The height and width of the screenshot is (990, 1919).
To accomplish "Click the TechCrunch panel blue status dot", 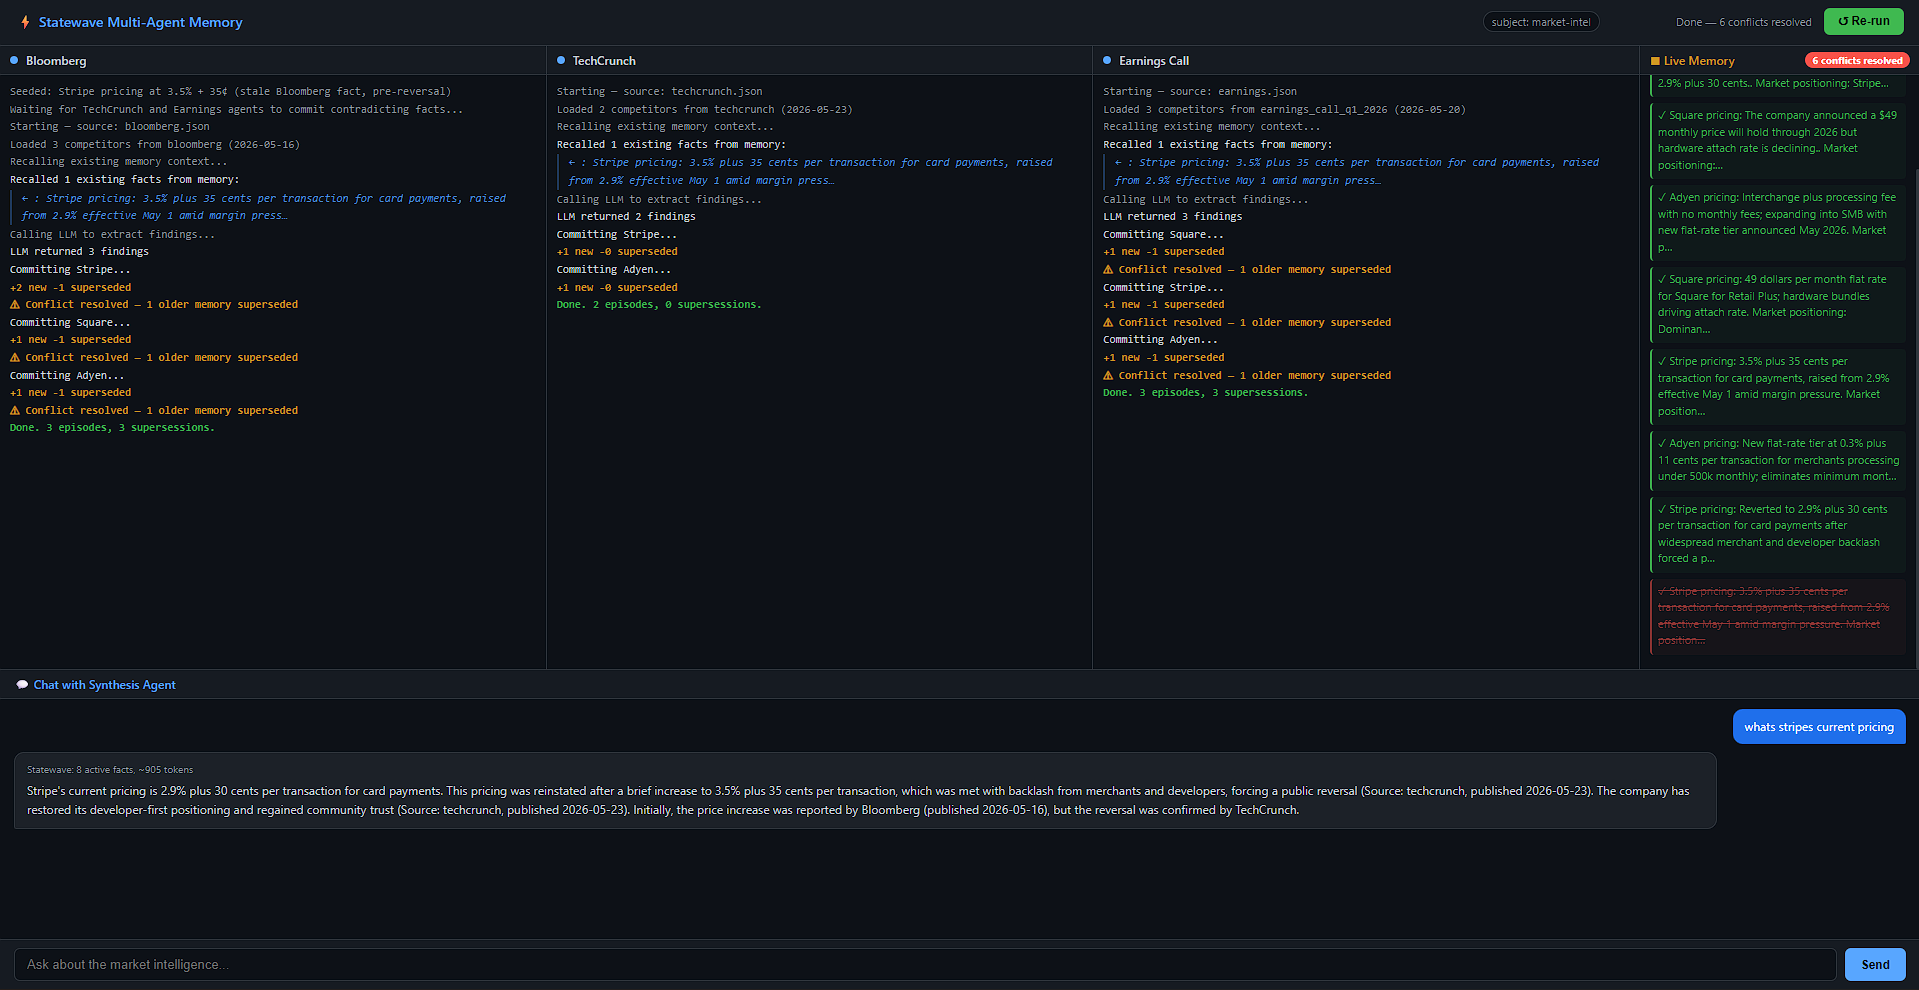I will (x=561, y=61).
